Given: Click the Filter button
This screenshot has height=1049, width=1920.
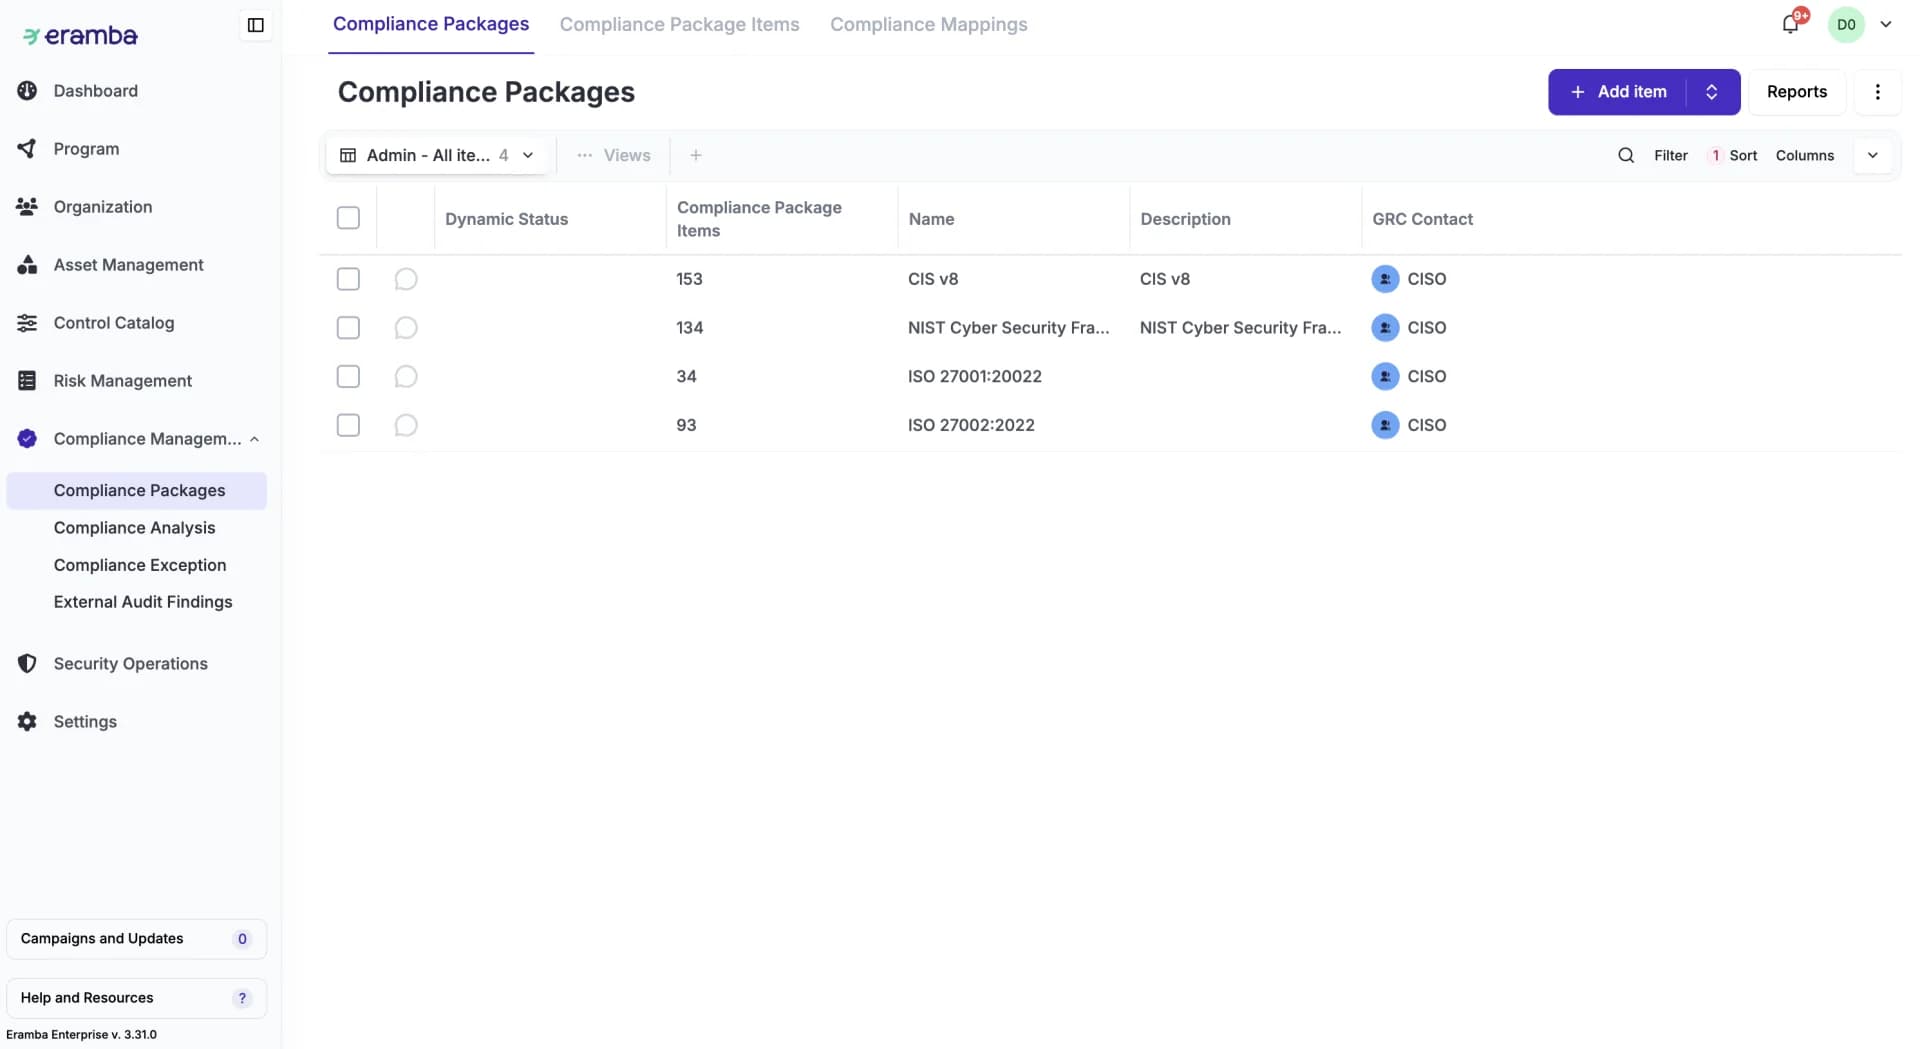Looking at the screenshot, I should coord(1670,155).
